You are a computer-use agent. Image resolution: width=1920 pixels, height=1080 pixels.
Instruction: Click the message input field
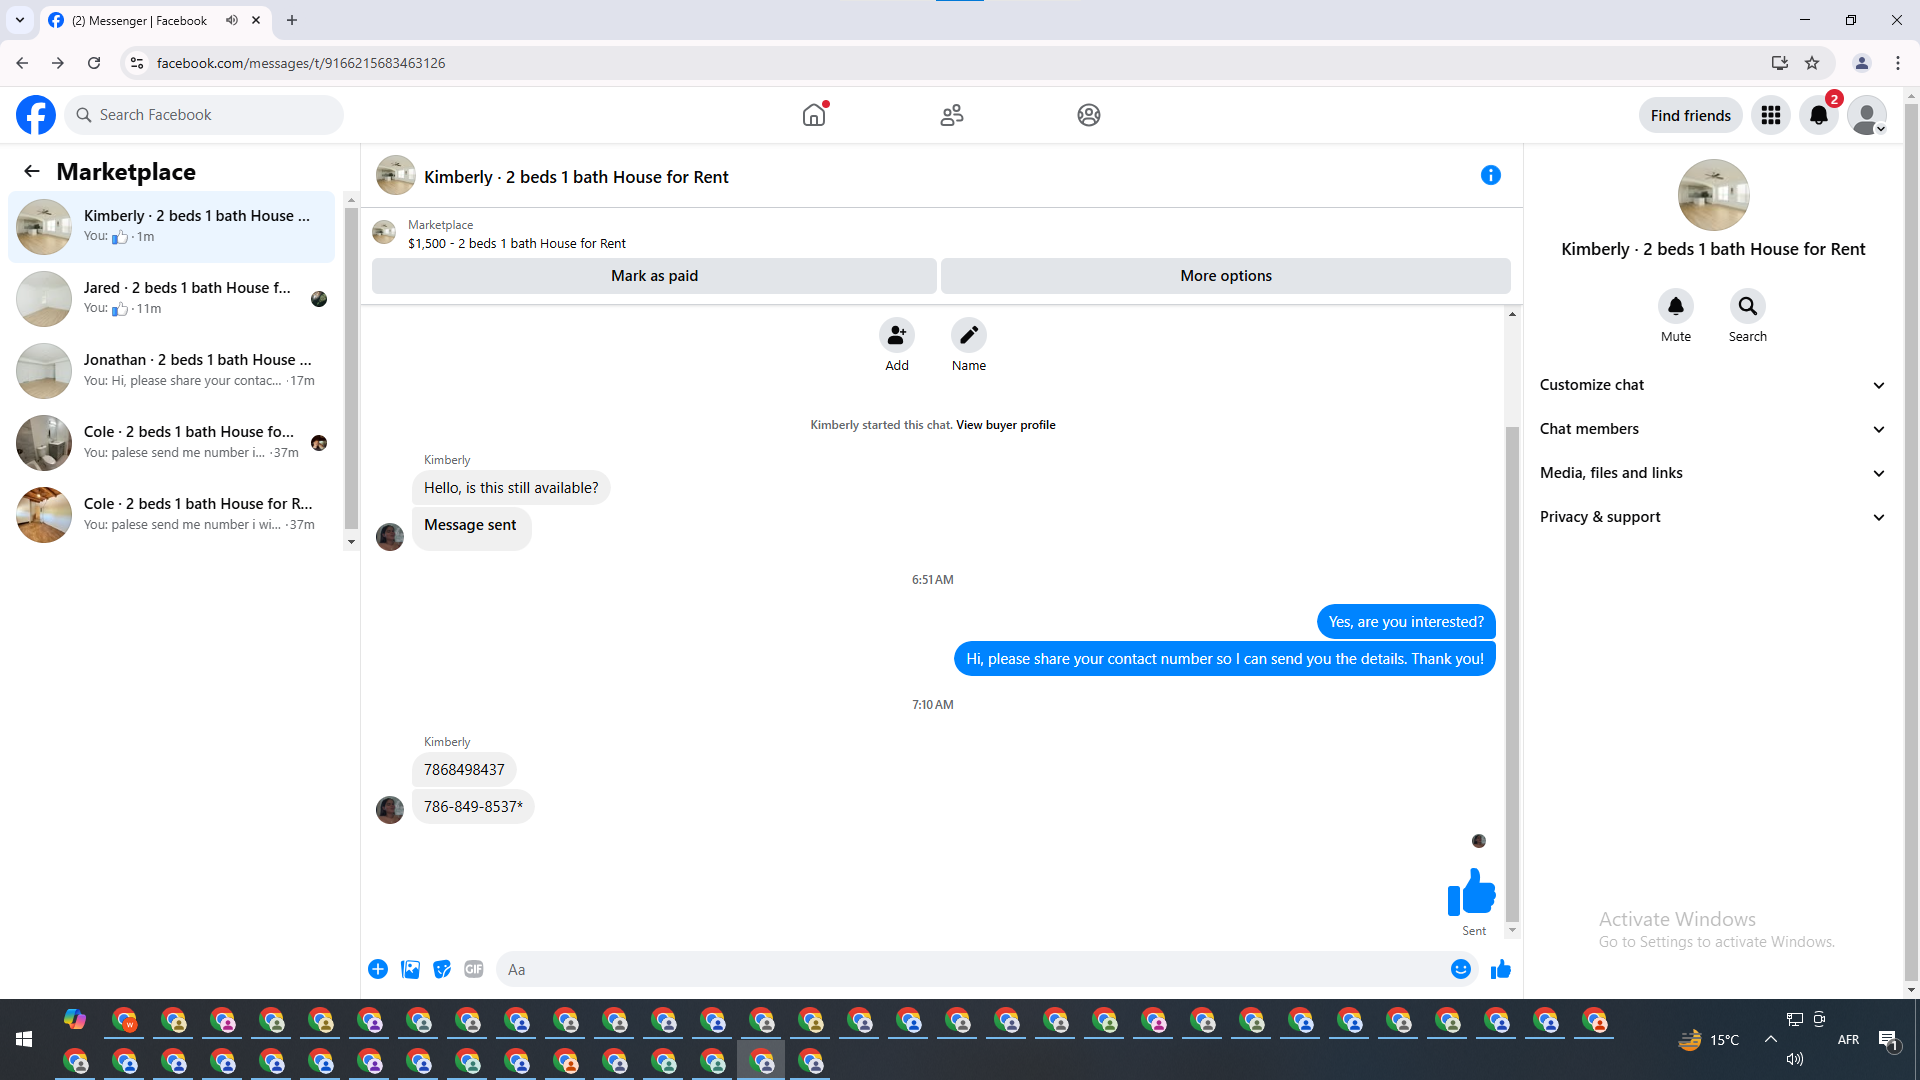(970, 969)
